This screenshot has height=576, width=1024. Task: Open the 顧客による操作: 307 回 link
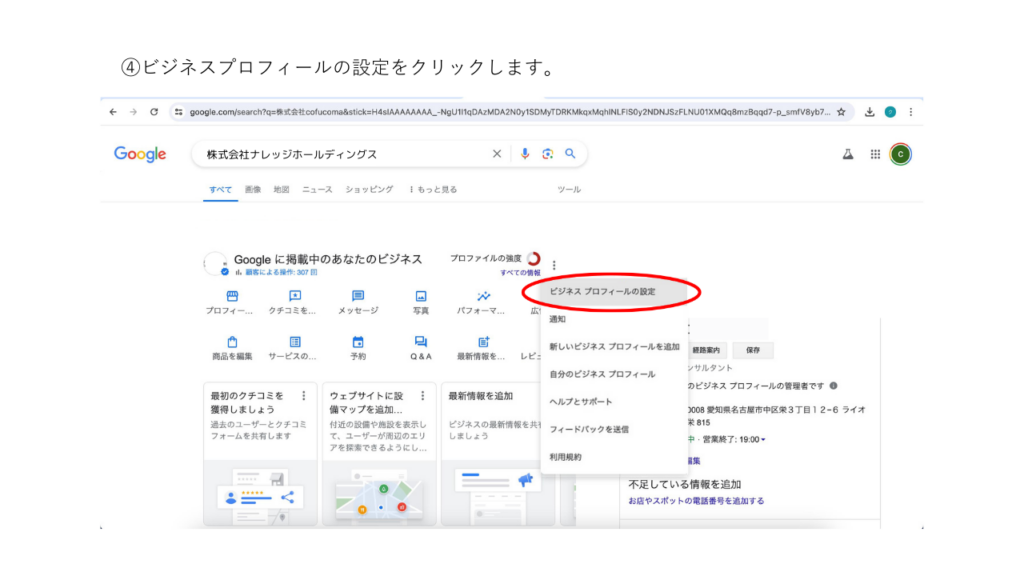click(x=281, y=272)
